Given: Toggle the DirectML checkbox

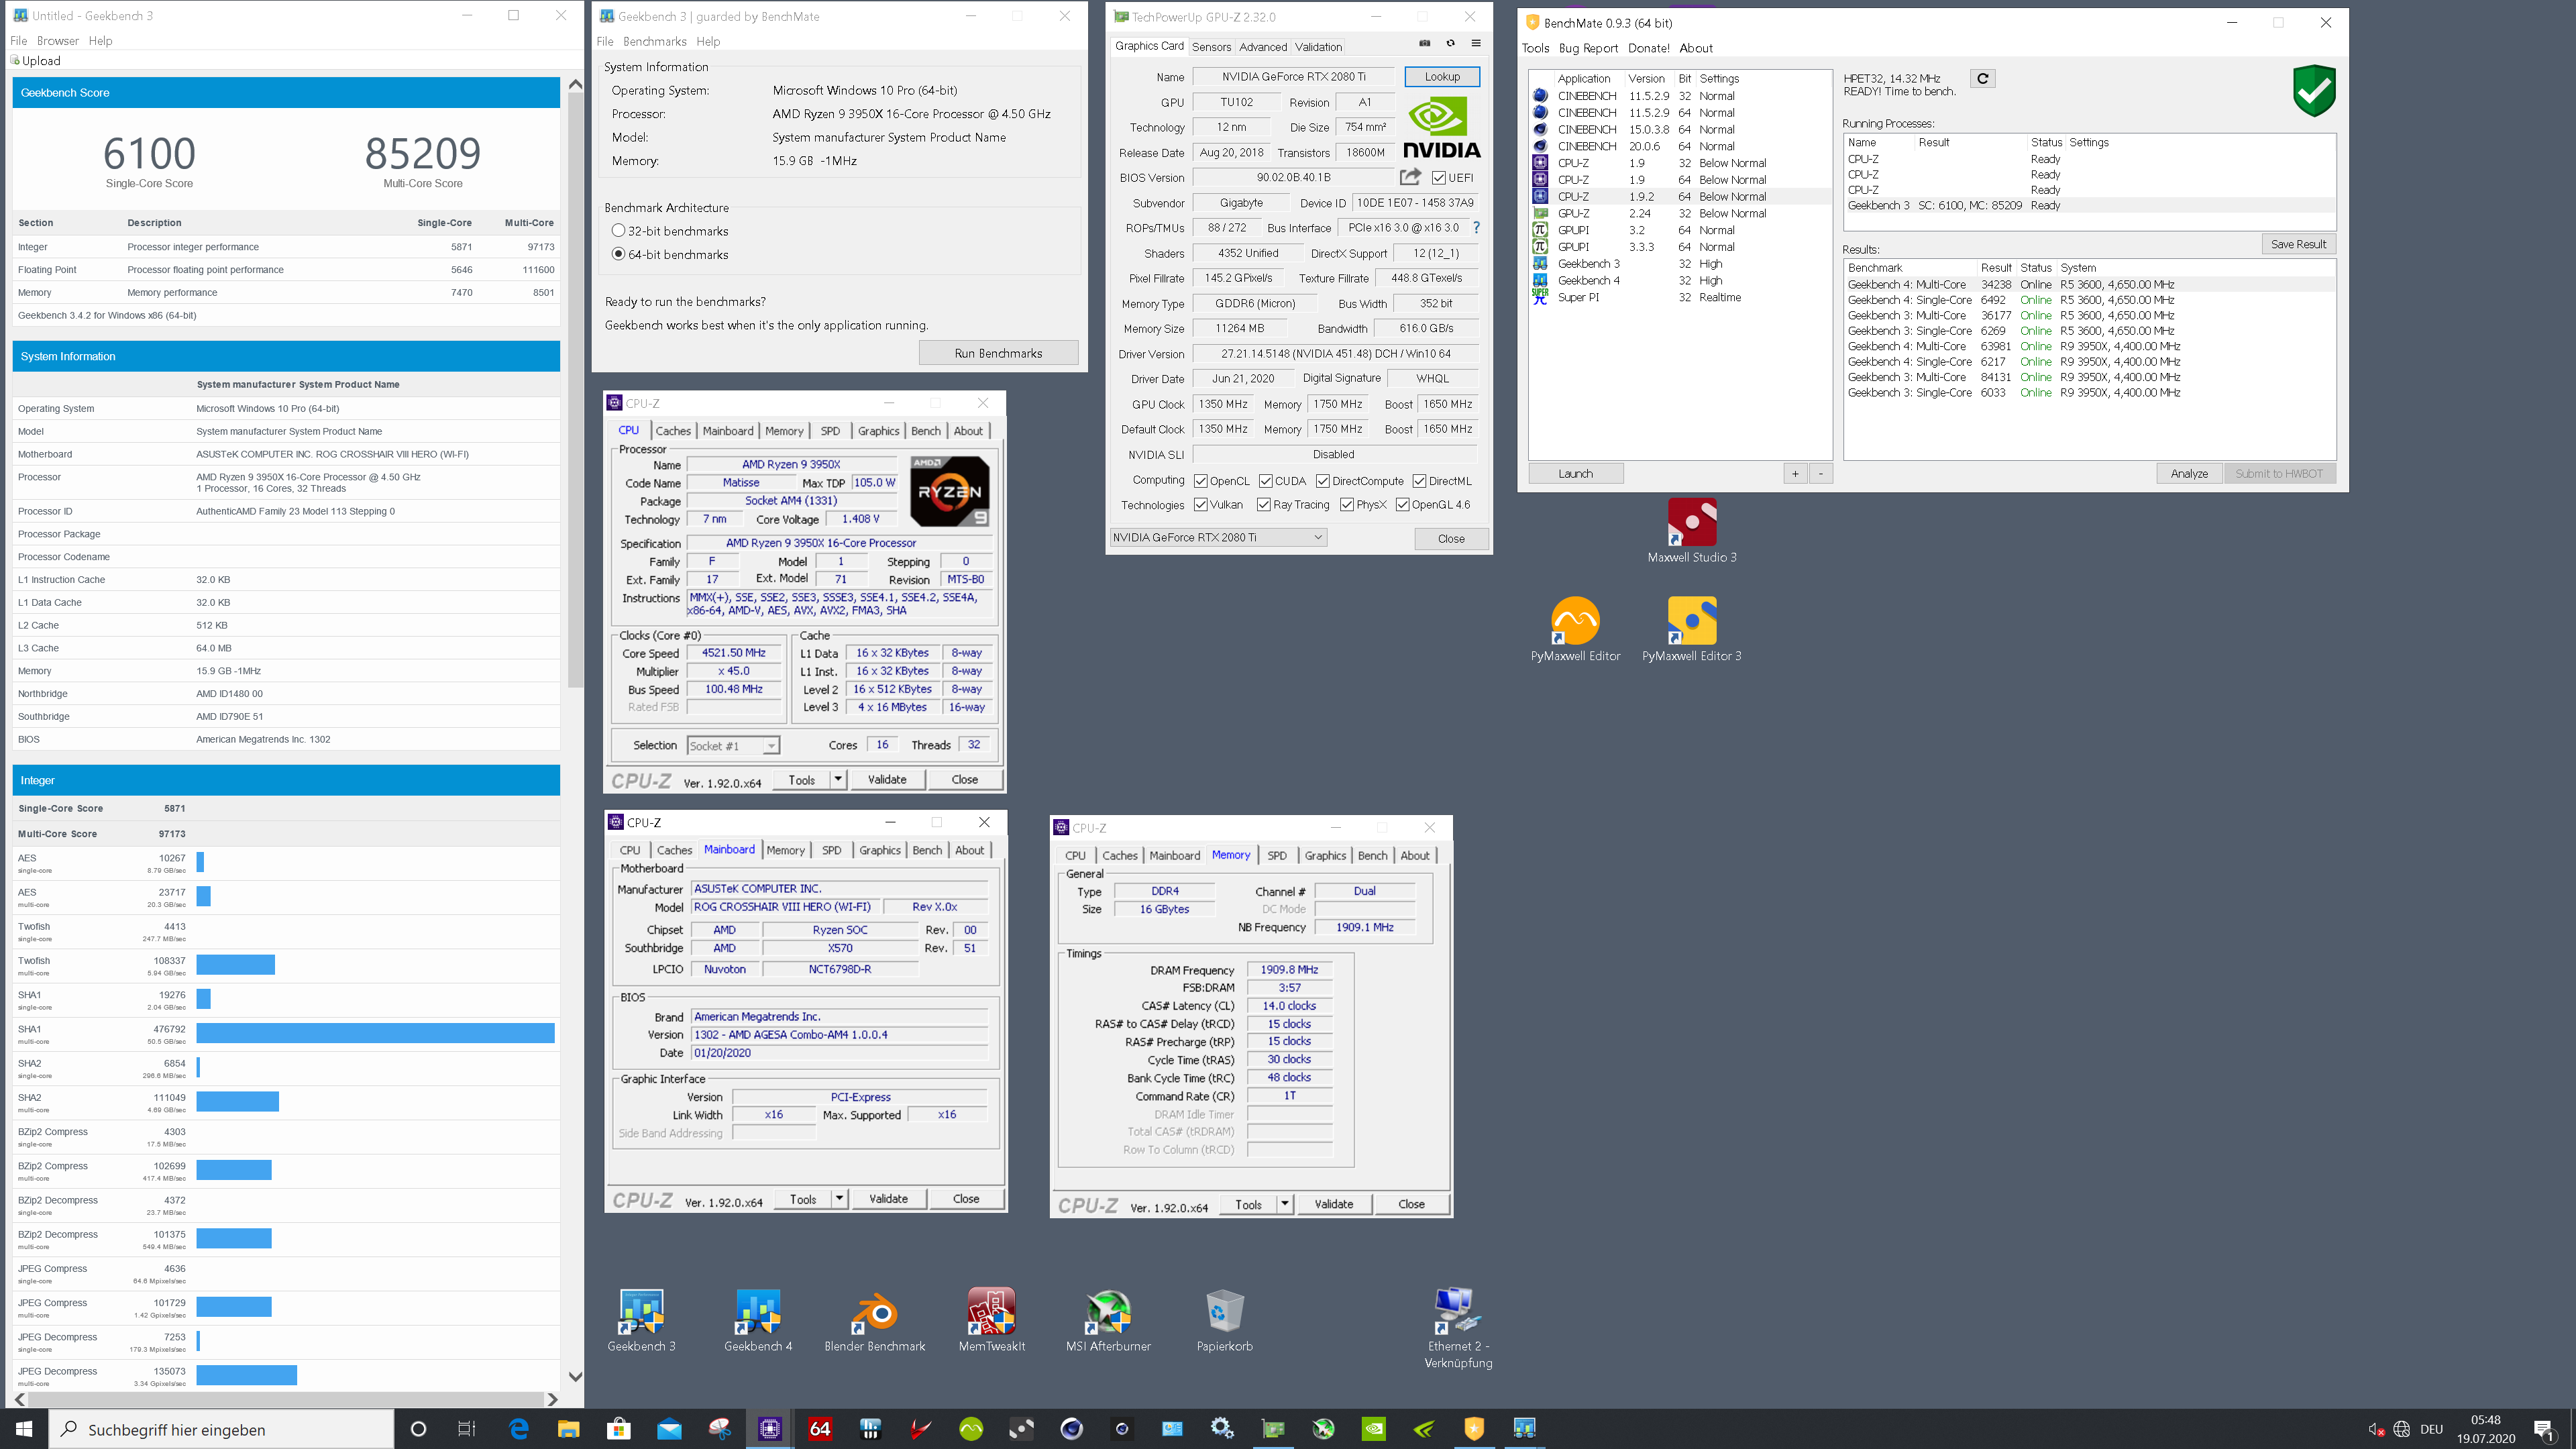Looking at the screenshot, I should tap(1420, 481).
